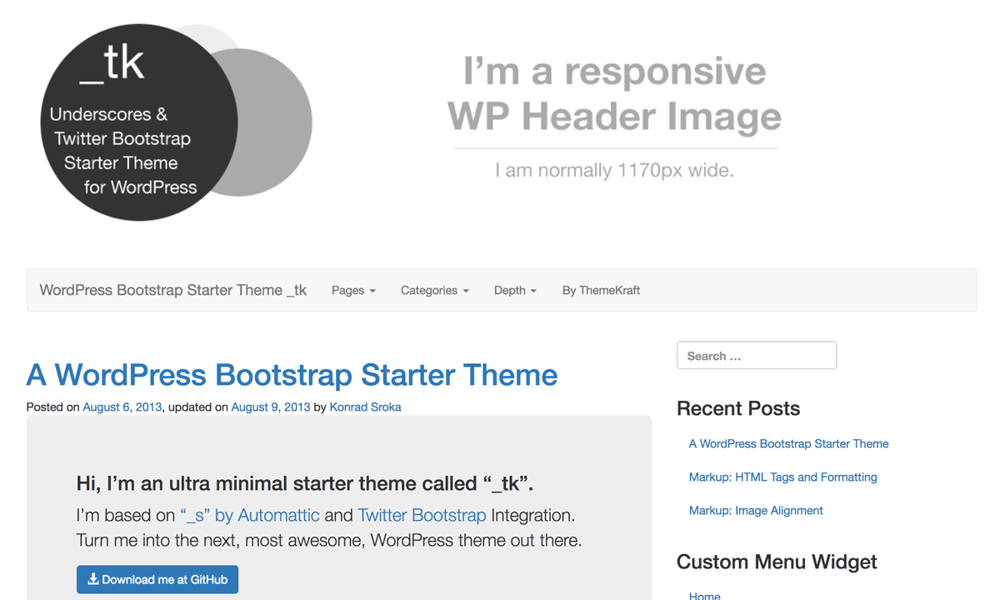
Task: Click the August 6, 2013 posted date
Action: pos(122,407)
